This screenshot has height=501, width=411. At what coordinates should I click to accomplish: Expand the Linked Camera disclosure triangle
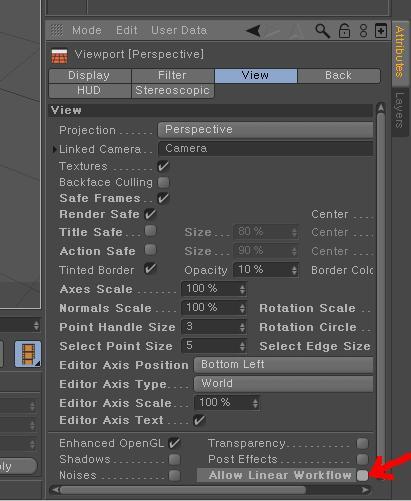55,149
